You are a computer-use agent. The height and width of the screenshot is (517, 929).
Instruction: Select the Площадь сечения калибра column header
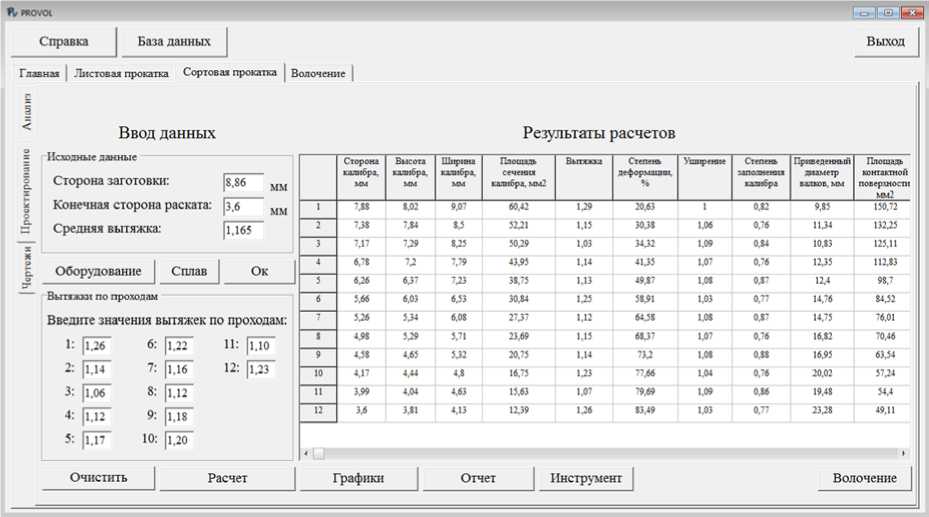pos(518,177)
